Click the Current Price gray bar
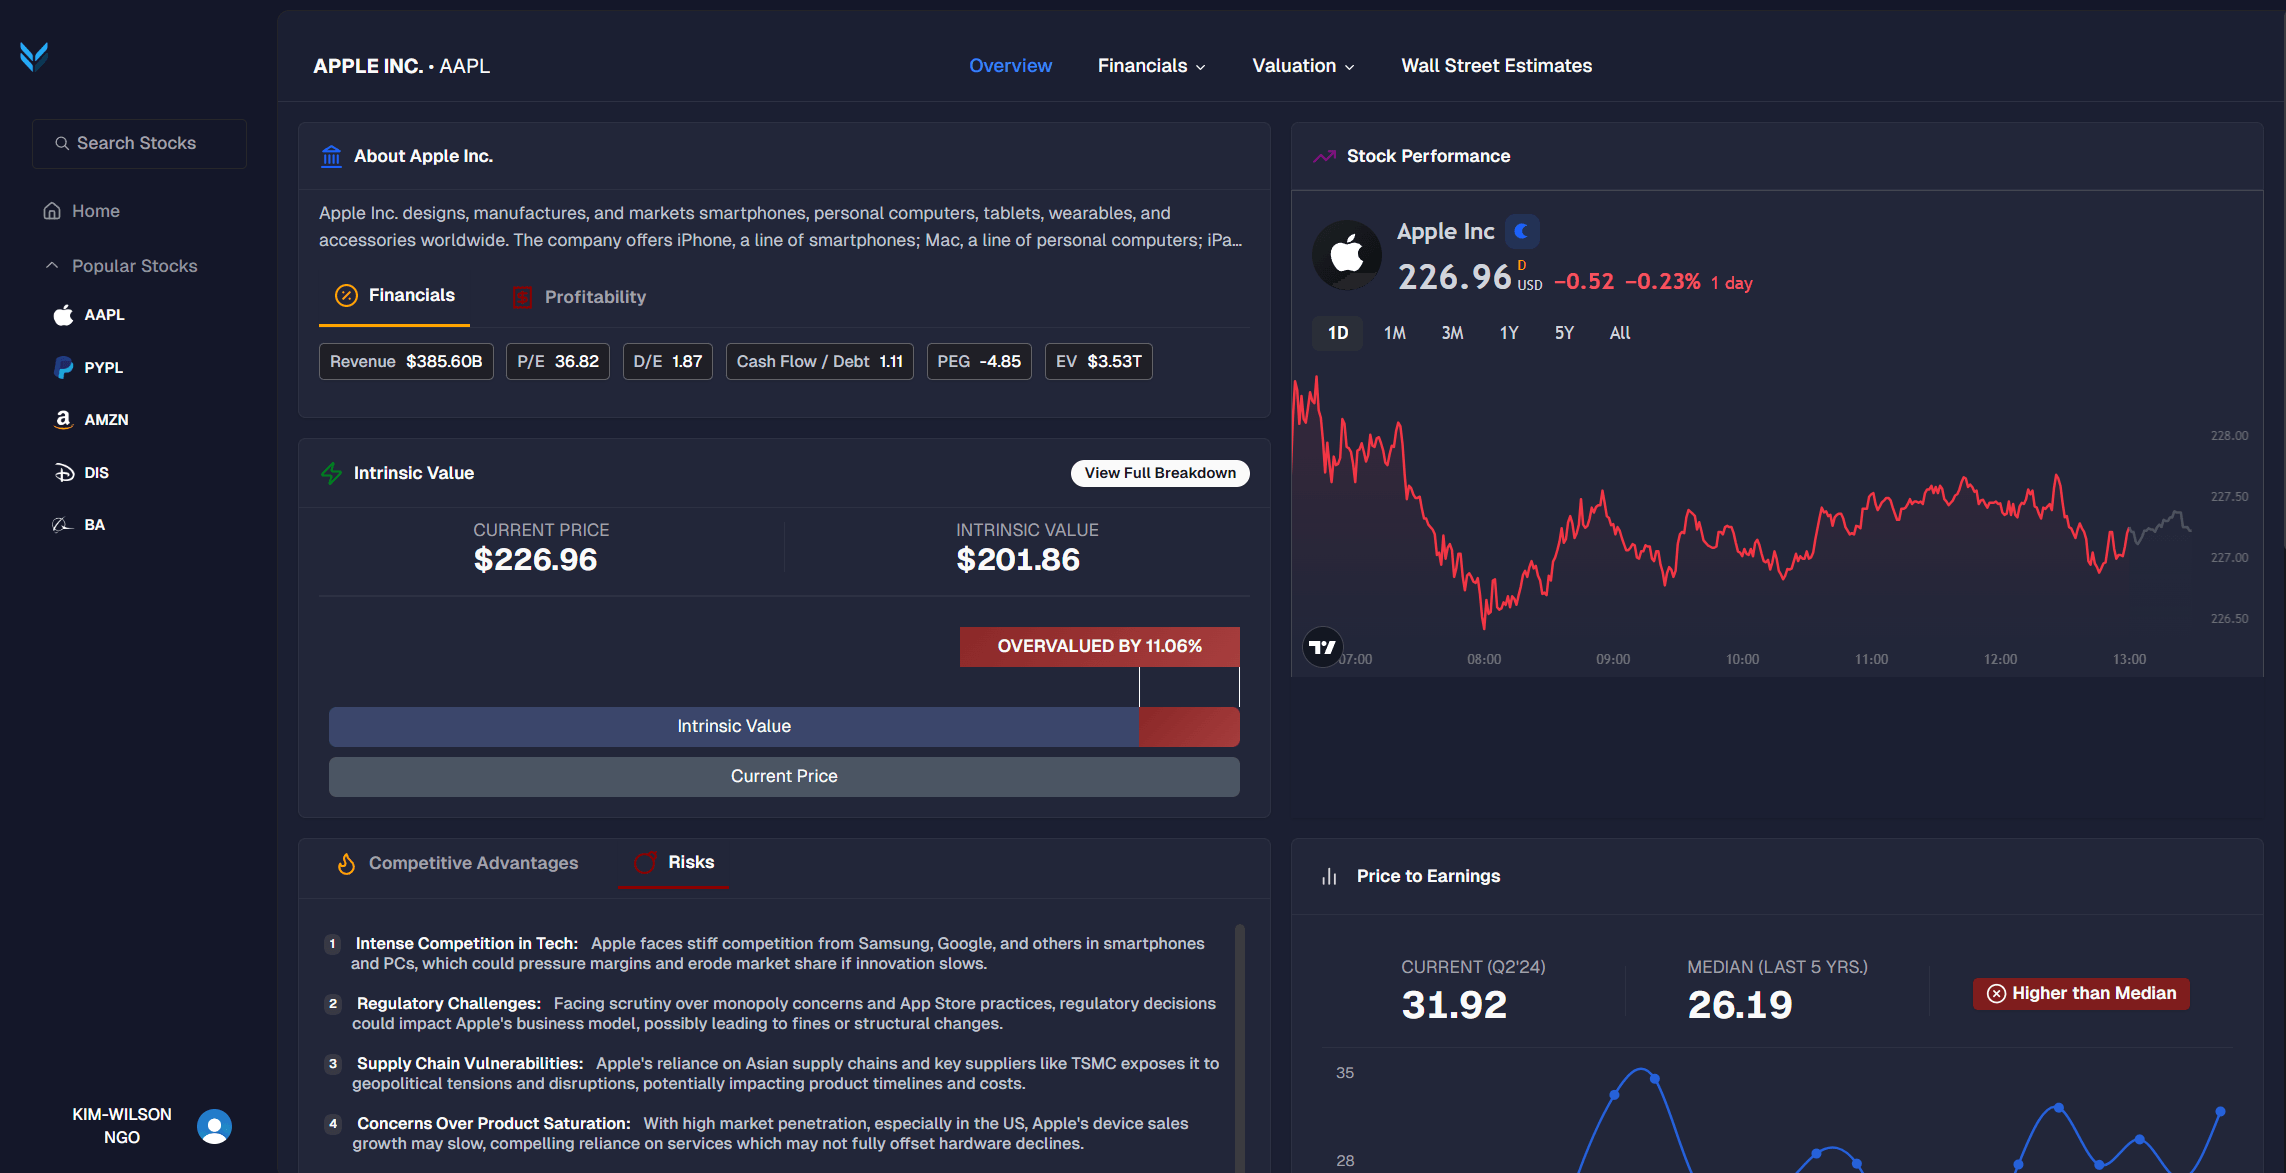The image size is (2286, 1173). (784, 777)
